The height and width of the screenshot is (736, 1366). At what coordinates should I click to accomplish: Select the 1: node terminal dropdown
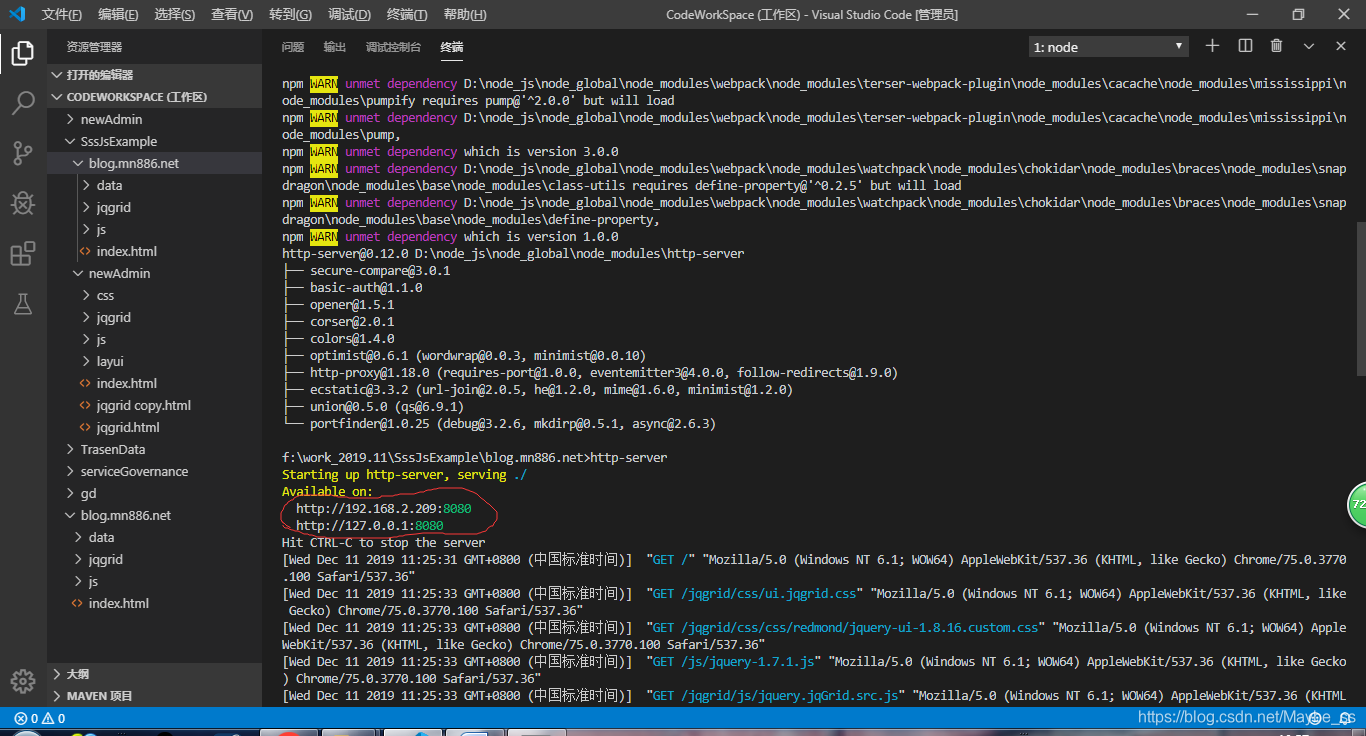point(1108,47)
